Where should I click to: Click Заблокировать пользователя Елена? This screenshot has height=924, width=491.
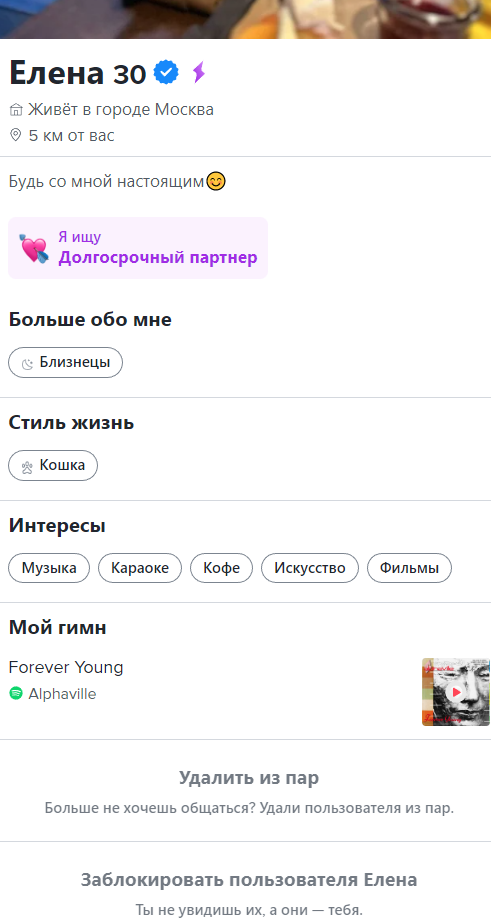(249, 880)
